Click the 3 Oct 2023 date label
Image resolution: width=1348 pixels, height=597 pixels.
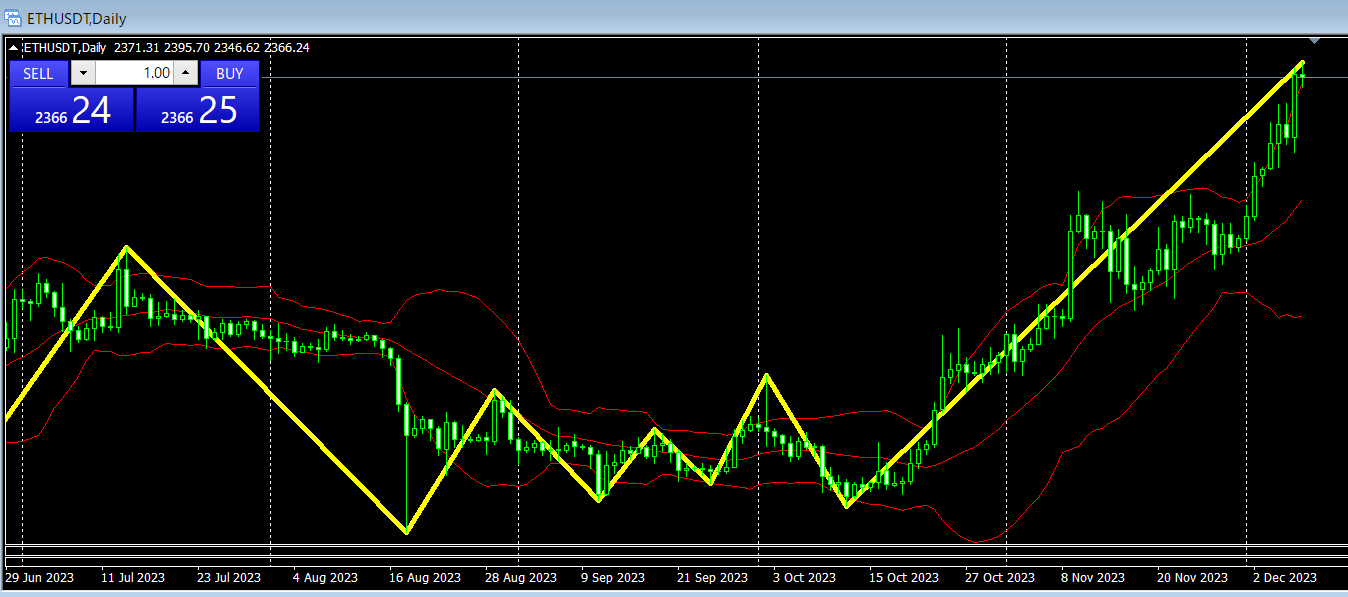click(x=803, y=578)
